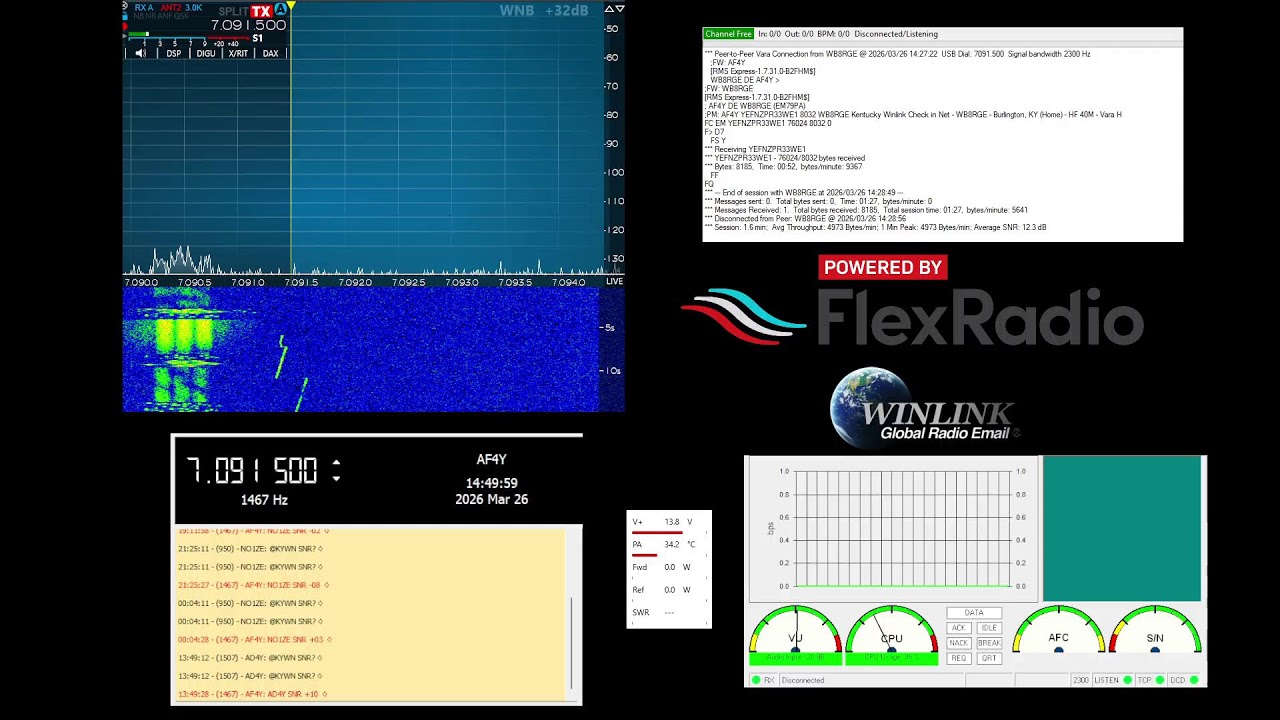Toggle the QSK setting
The width and height of the screenshot is (1280, 720).
click(x=179, y=17)
